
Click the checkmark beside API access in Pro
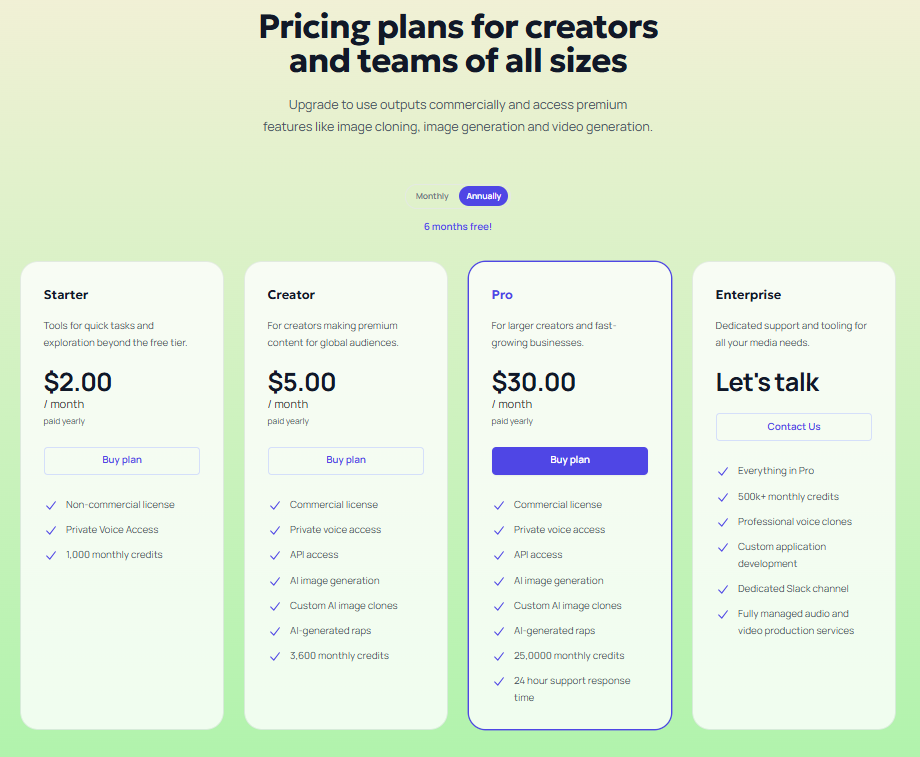pos(499,554)
